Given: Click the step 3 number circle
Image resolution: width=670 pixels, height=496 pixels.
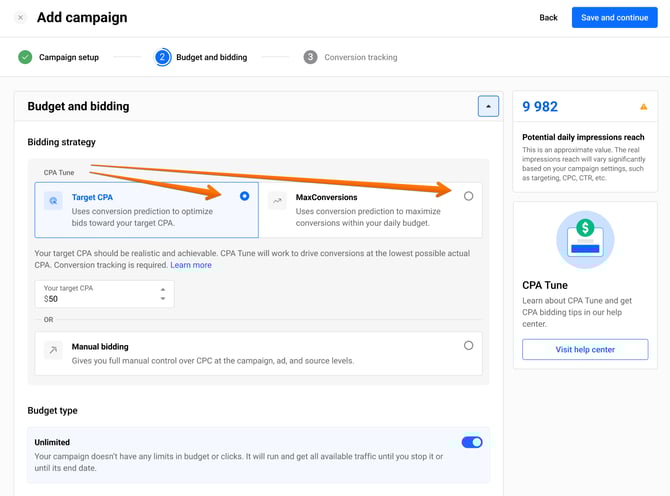Looking at the screenshot, I should coord(310,57).
